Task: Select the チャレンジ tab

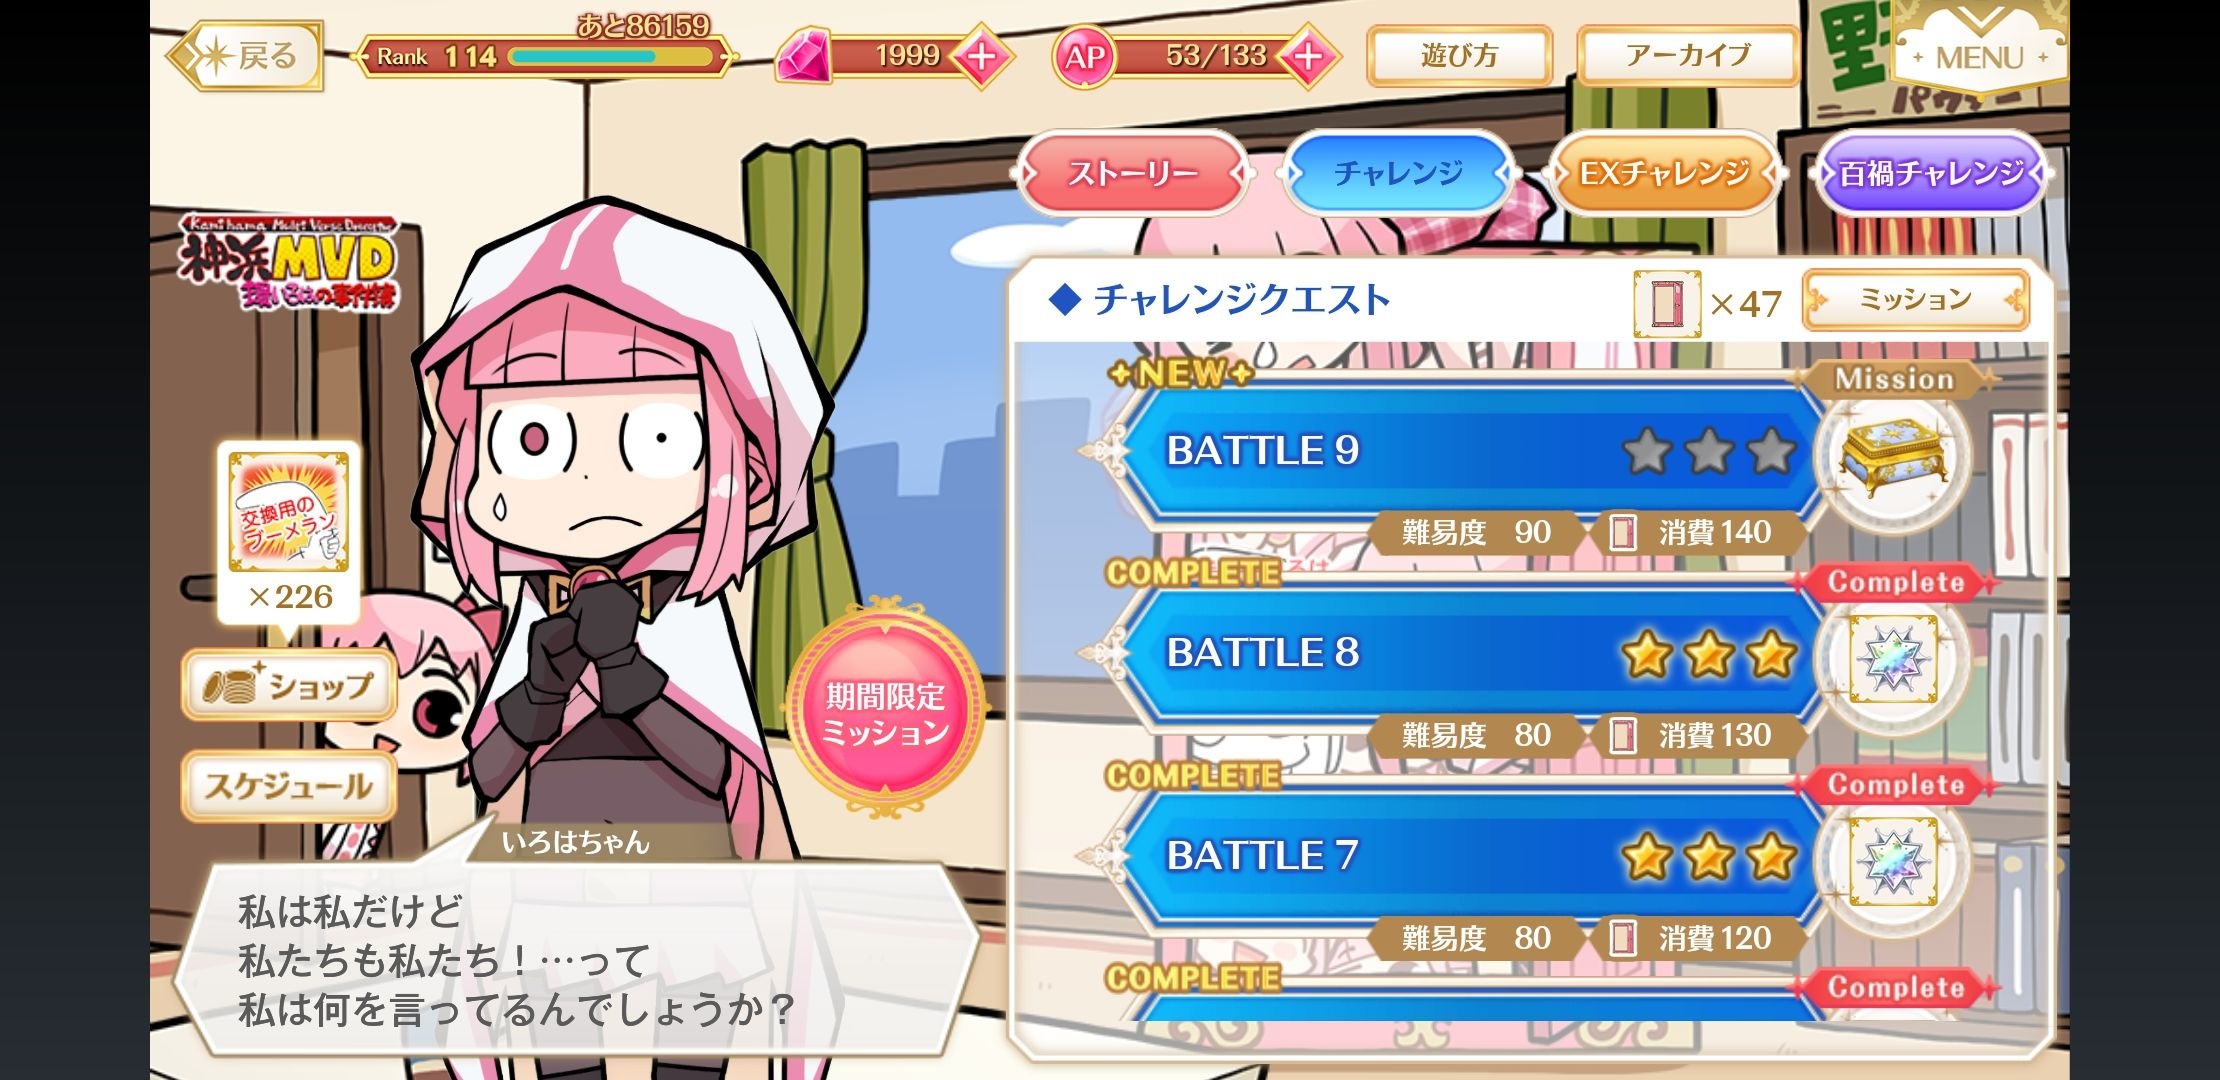Action: coord(1398,174)
